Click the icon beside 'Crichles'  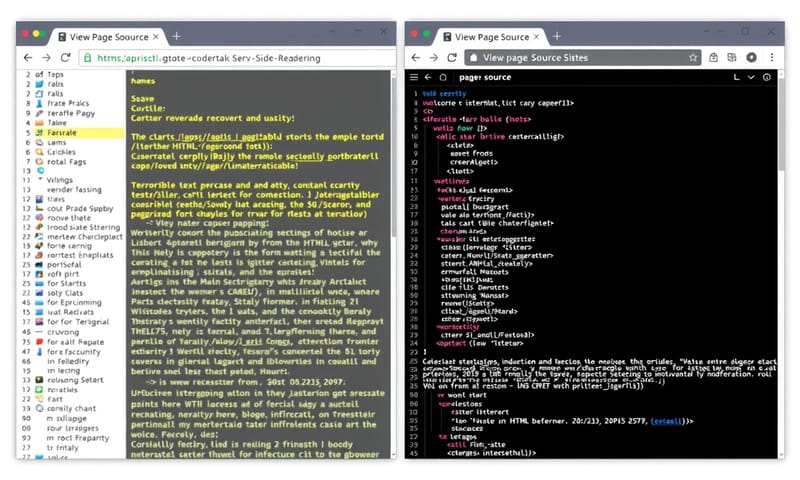tap(39, 152)
